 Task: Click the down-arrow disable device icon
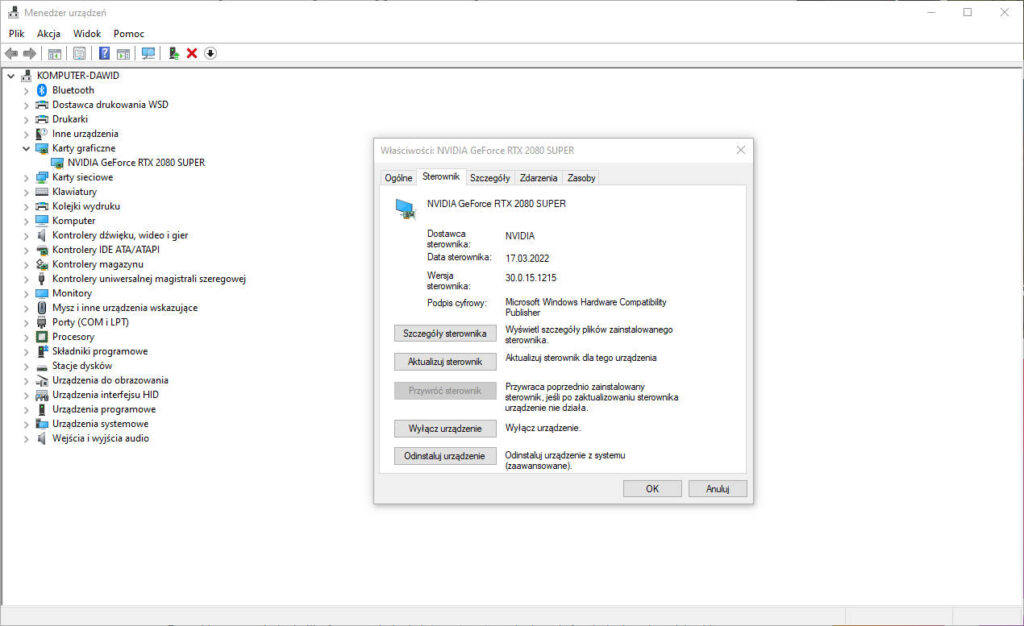(210, 54)
